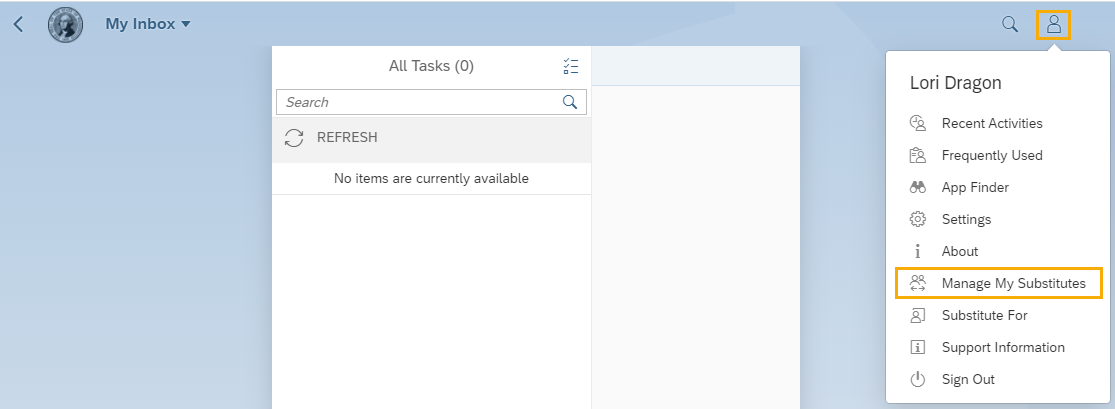
Task: Click the All Tasks (0) header
Action: (x=431, y=67)
